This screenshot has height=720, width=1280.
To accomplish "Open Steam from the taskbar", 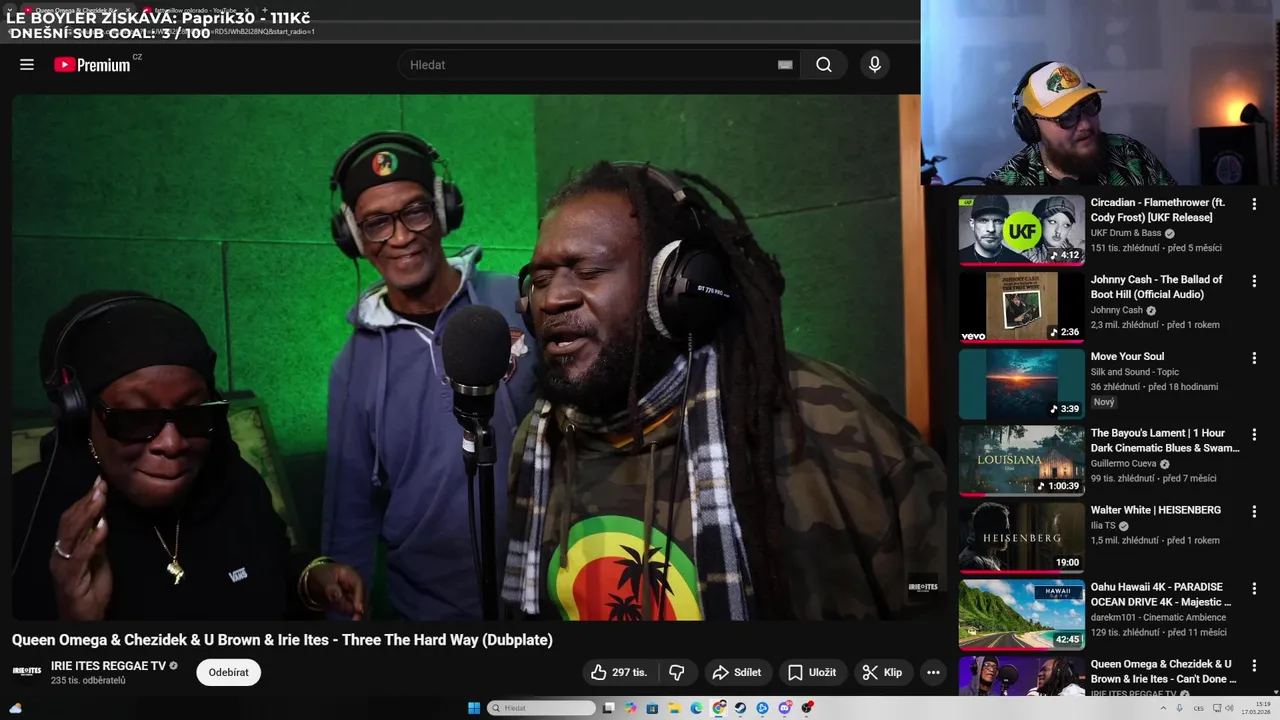I will click(x=740, y=708).
